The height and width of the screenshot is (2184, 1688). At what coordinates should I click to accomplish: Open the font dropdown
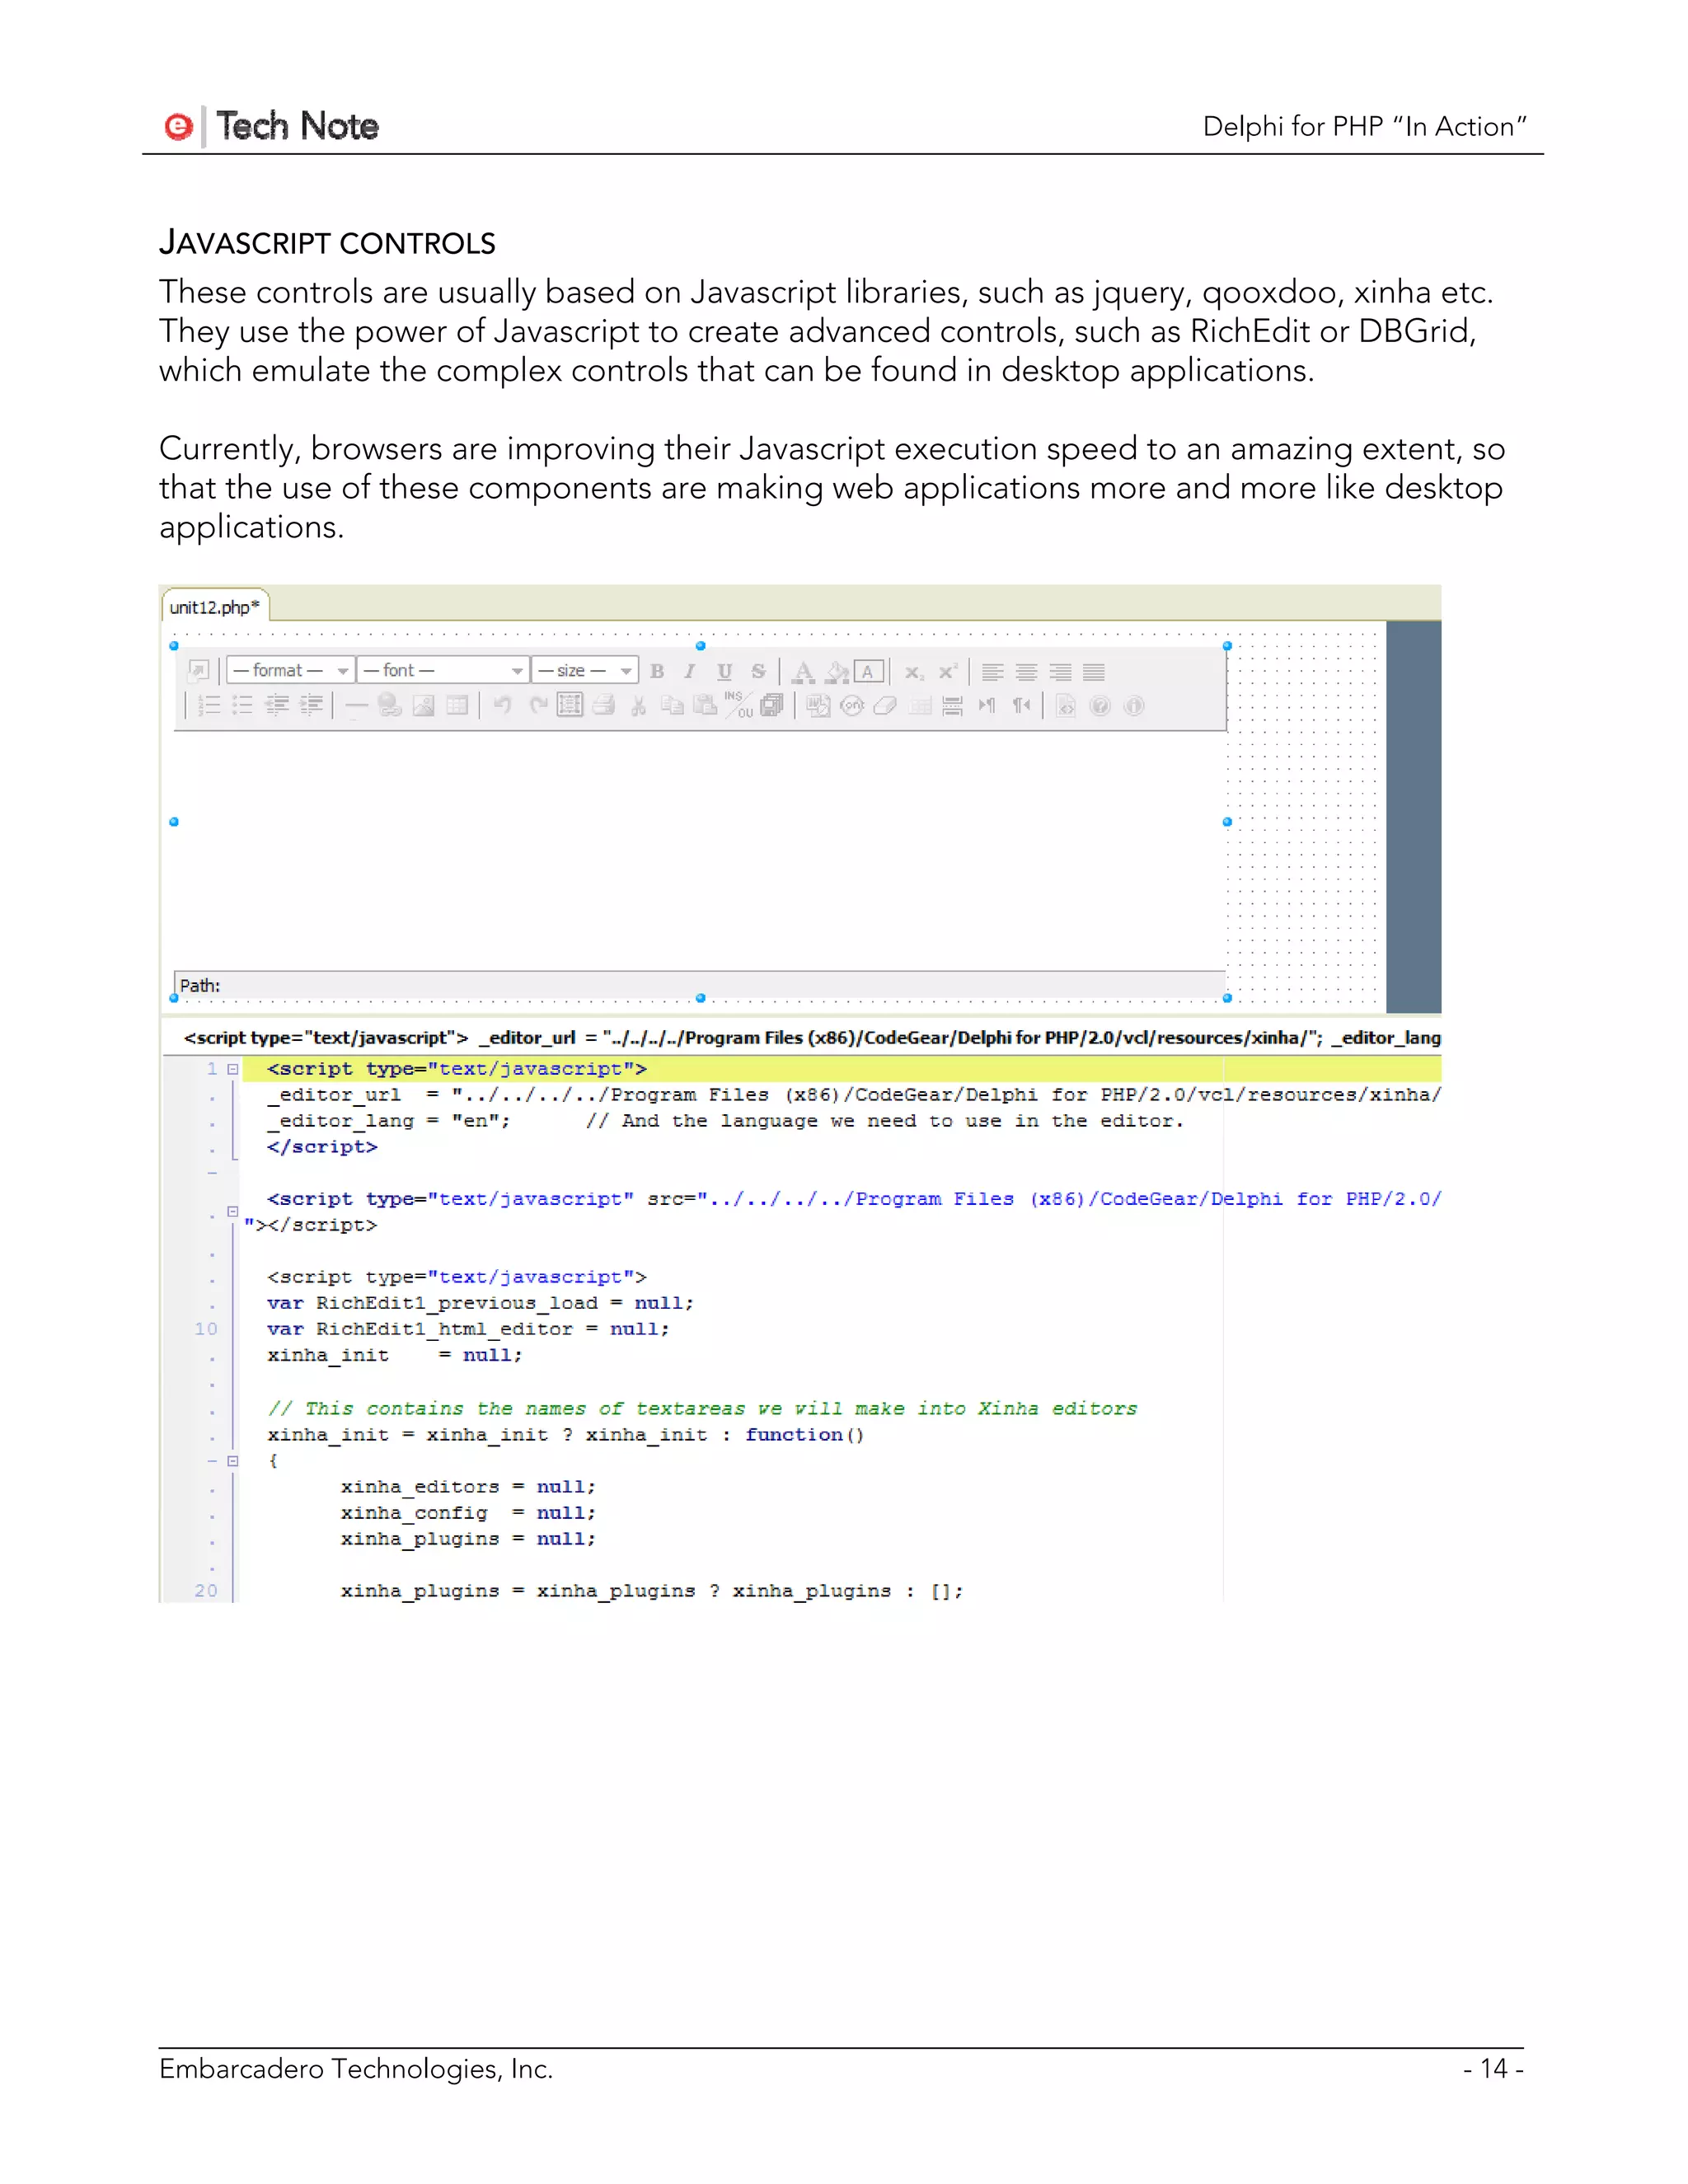point(444,670)
